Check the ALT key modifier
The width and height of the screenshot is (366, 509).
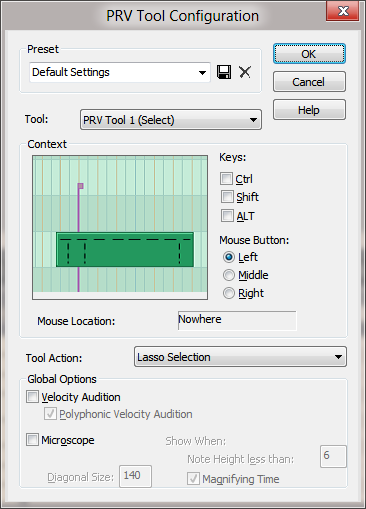point(227,216)
